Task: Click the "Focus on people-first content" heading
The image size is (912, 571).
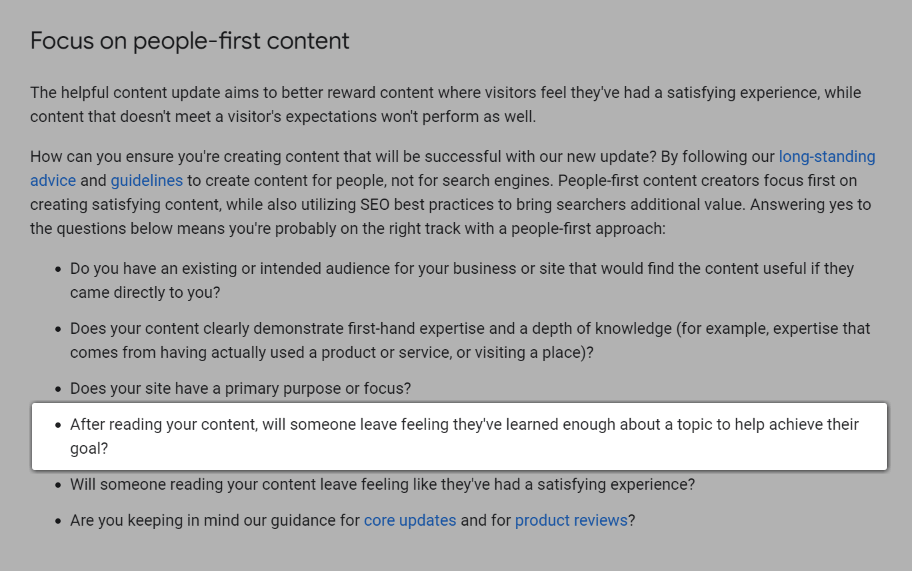Action: (190, 41)
